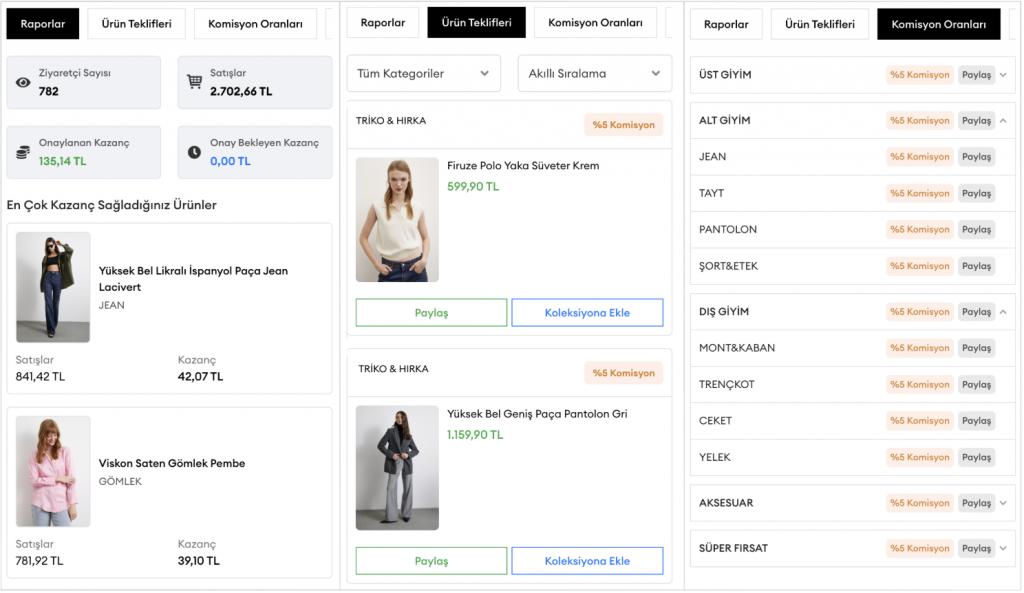The image size is (1024, 593).
Task: Collapse the ALT GİYİM category
Action: click(x=1003, y=121)
